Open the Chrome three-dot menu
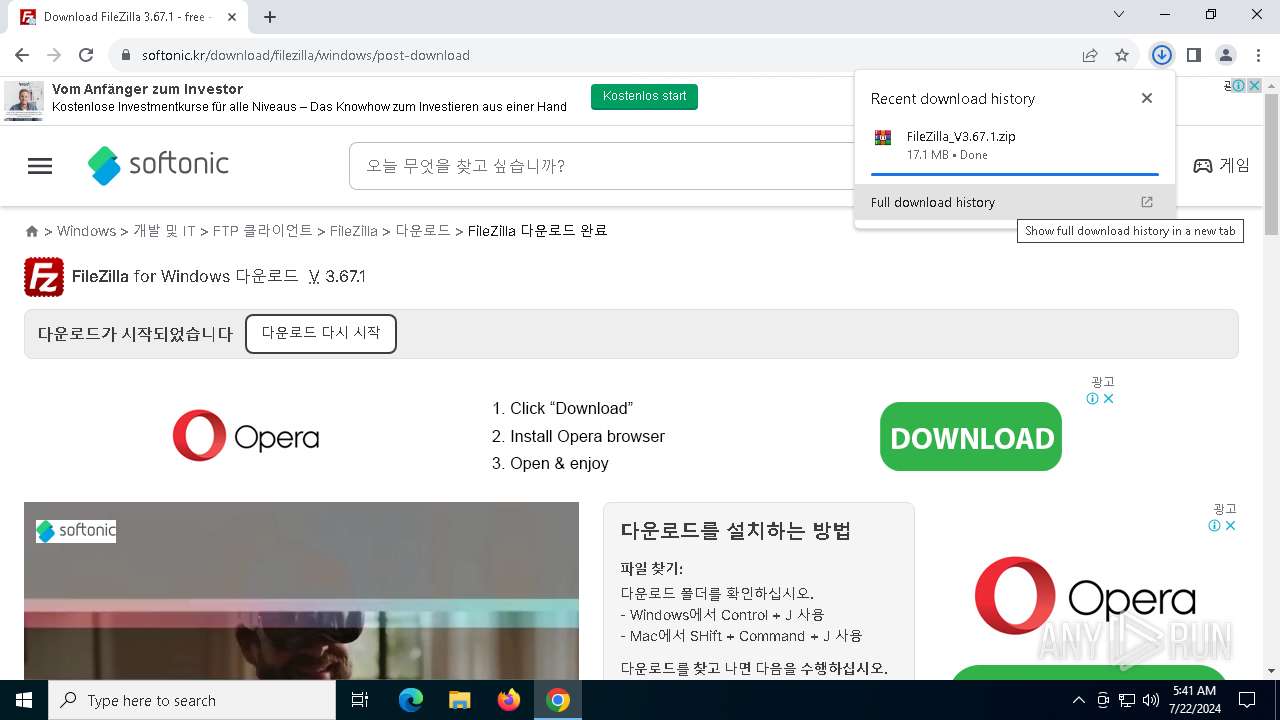Image resolution: width=1280 pixels, height=720 pixels. [1258, 55]
